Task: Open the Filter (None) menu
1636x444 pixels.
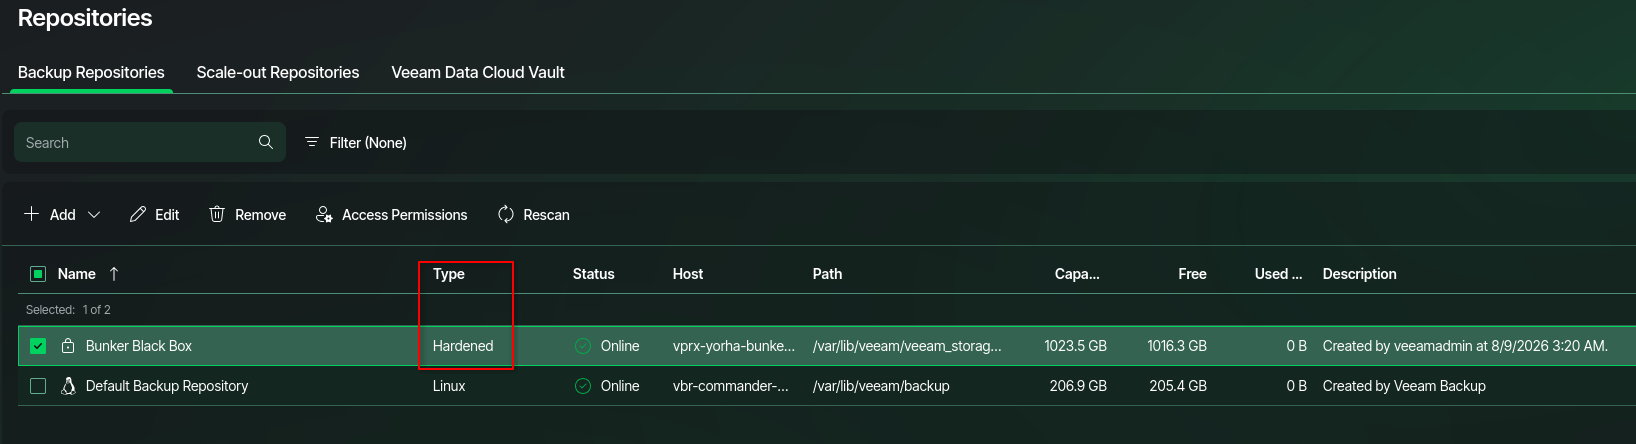Action: coord(355,143)
